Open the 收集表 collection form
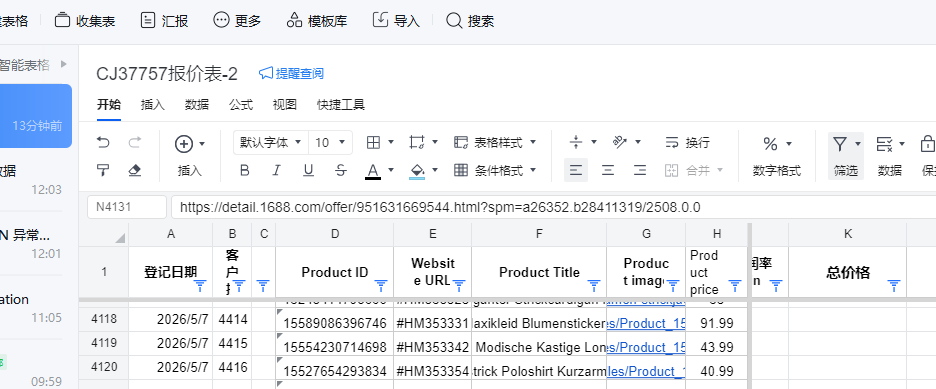 85,21
